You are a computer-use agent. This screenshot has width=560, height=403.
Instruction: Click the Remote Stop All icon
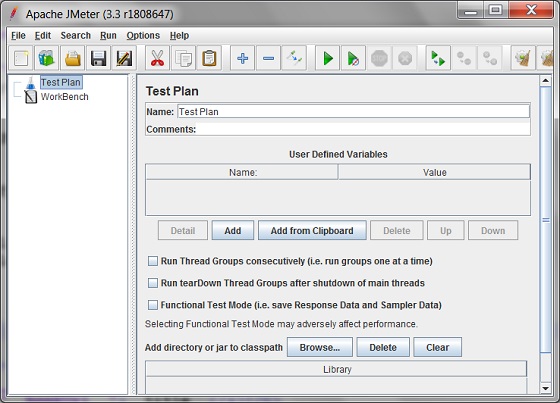pyautogui.click(x=464, y=58)
